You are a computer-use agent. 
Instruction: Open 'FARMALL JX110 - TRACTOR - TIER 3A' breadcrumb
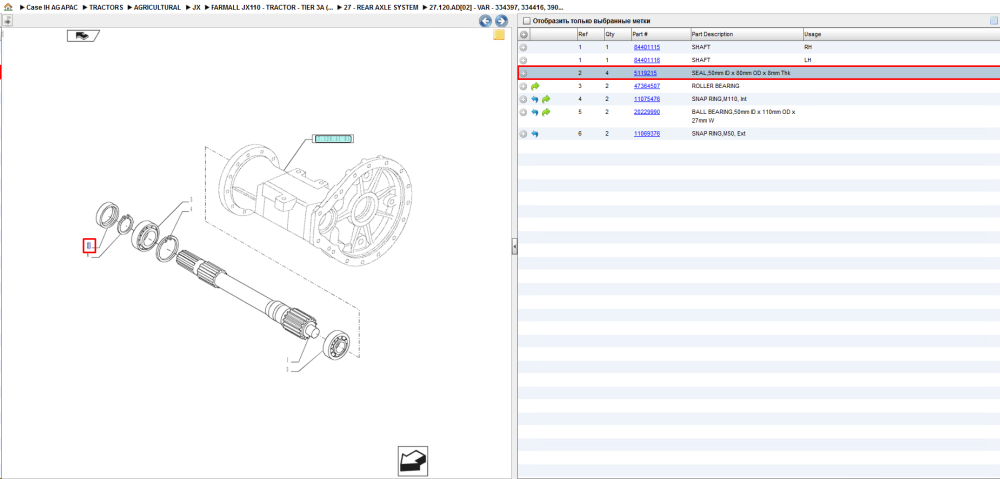(272, 7)
